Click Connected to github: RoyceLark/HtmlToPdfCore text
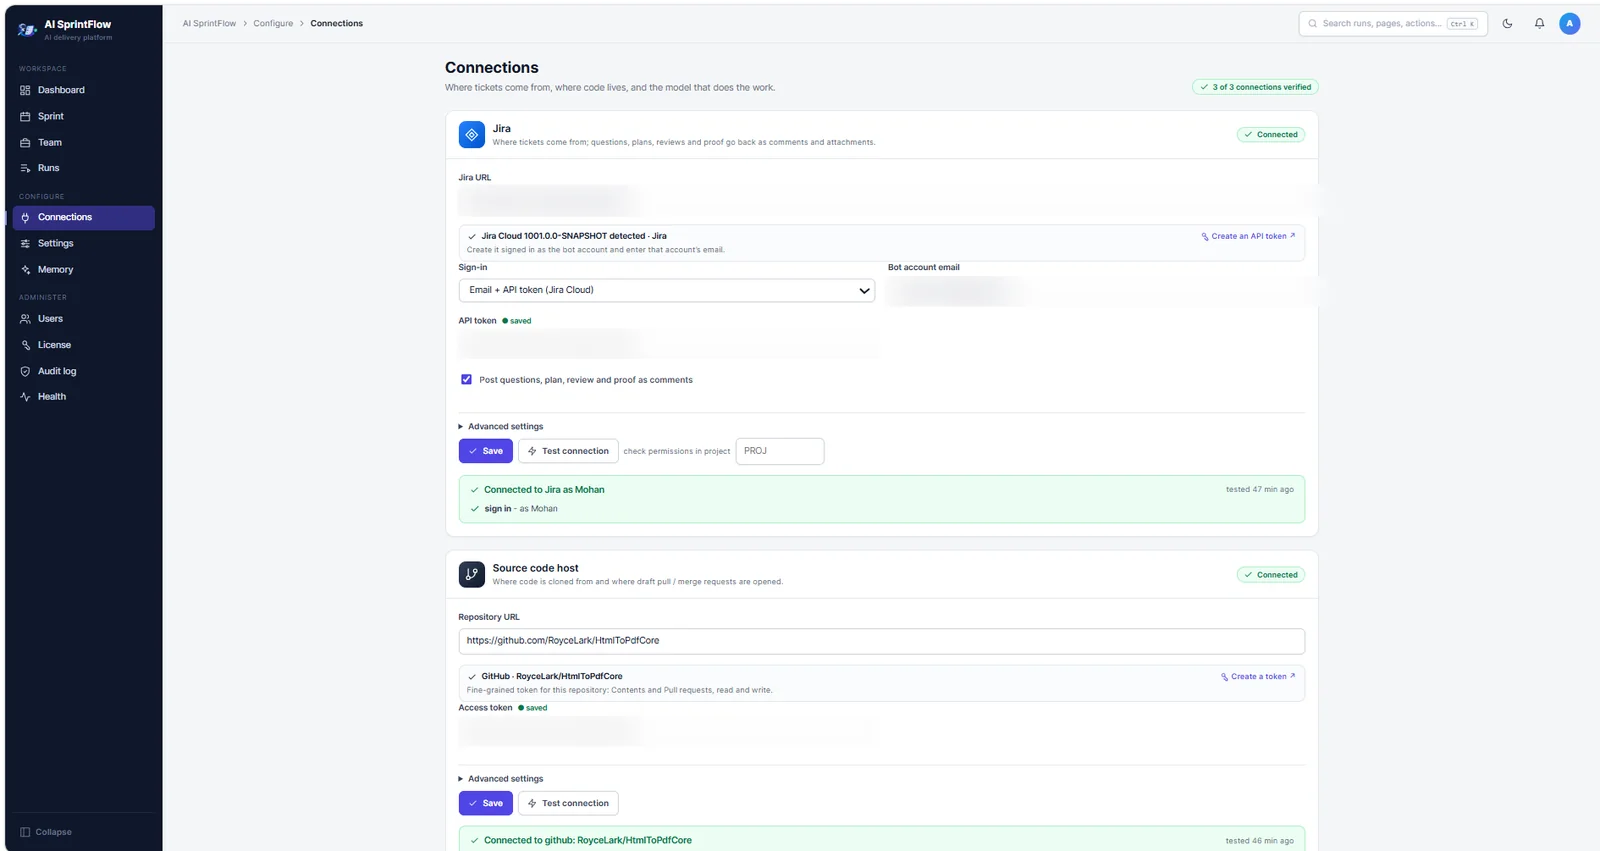The height and width of the screenshot is (851, 1600). click(x=588, y=841)
